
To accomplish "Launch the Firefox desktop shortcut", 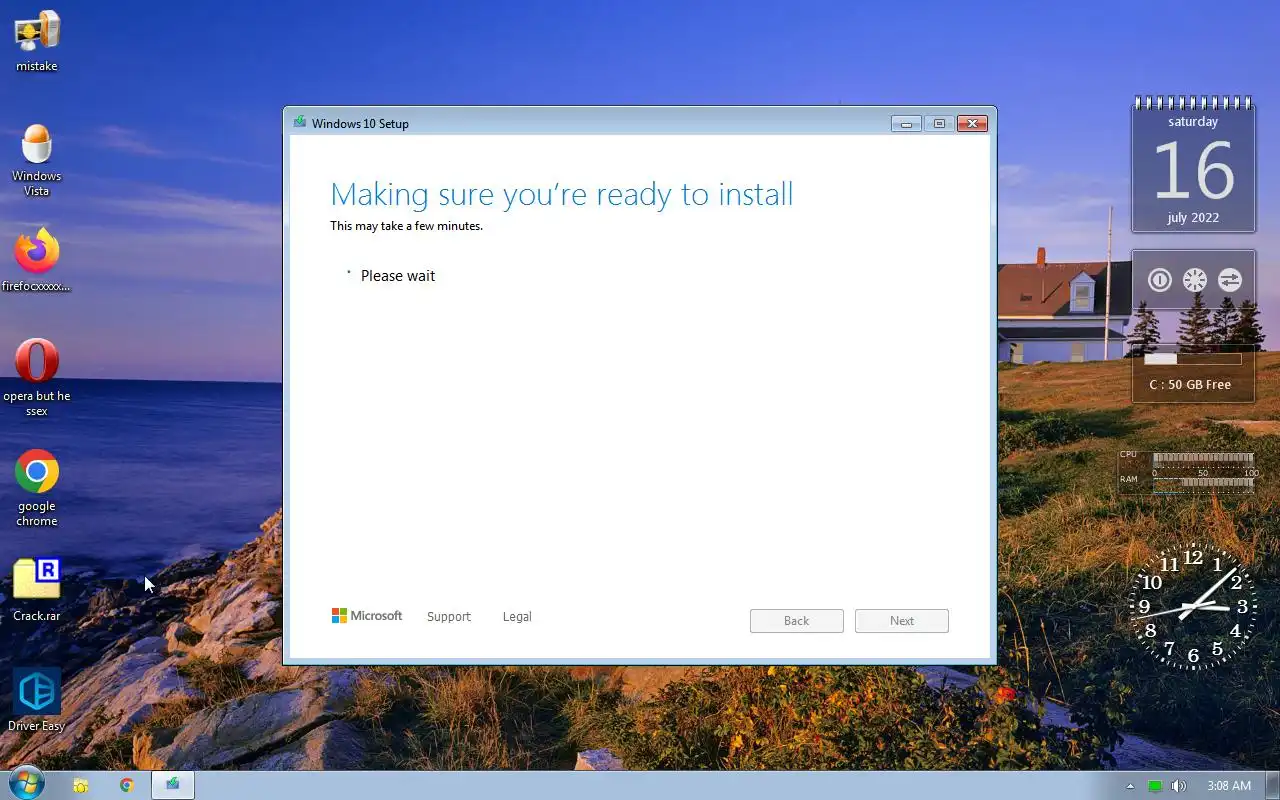I will click(37, 261).
